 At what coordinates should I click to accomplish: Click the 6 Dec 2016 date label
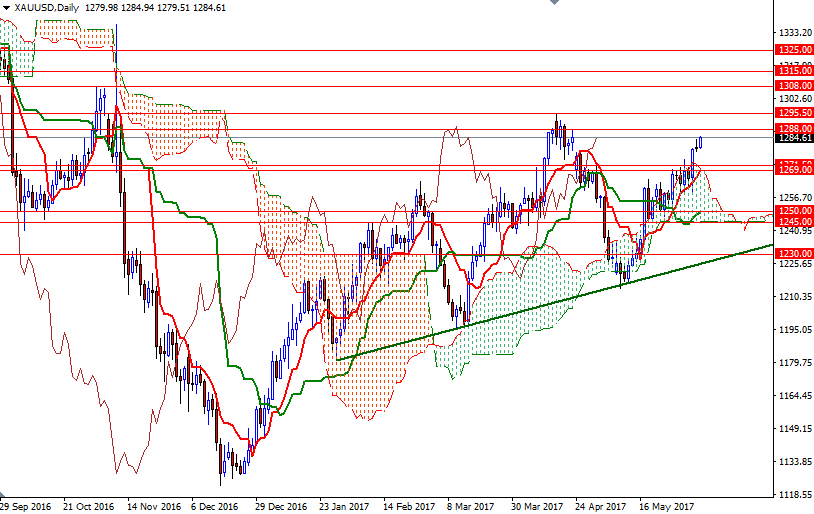coord(213,506)
